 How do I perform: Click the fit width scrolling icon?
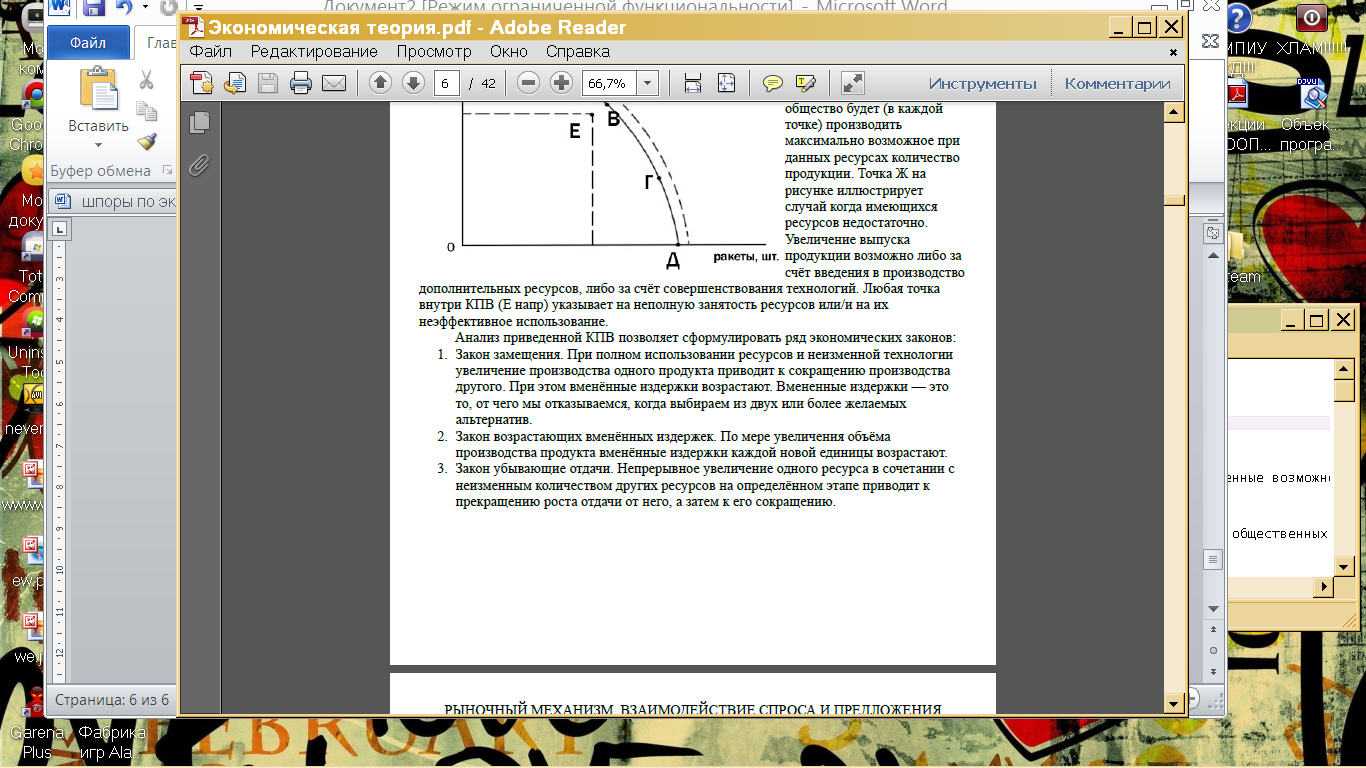(x=693, y=83)
